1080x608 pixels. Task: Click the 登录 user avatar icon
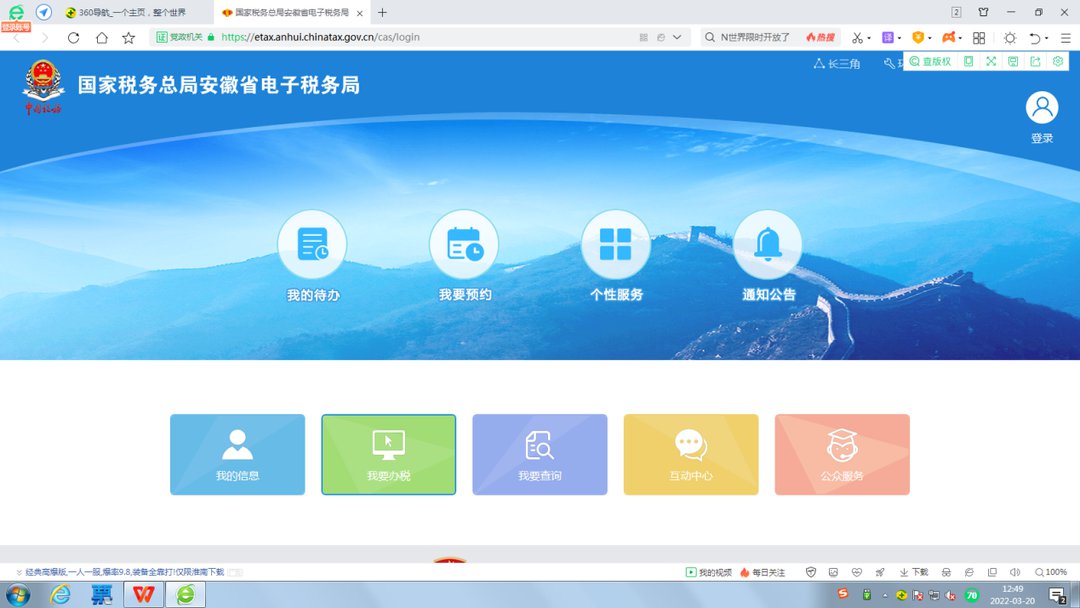tap(1042, 108)
